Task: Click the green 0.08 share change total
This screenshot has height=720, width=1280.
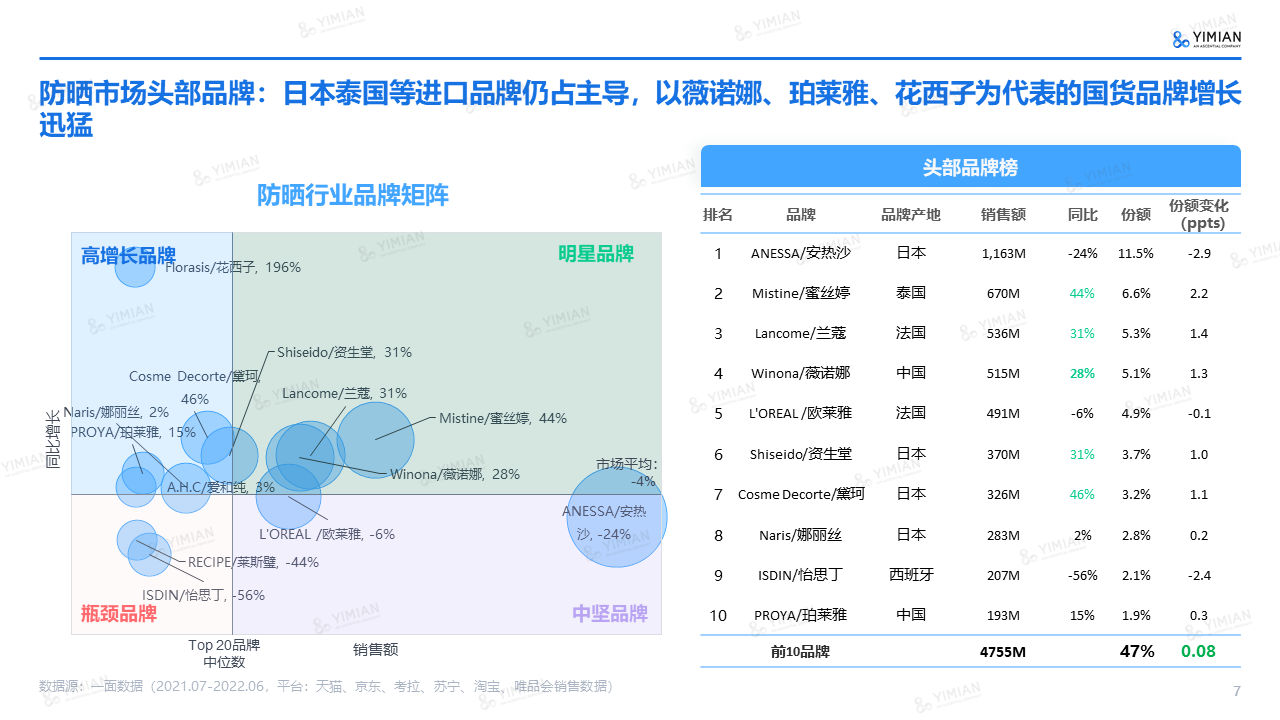Action: click(1198, 652)
